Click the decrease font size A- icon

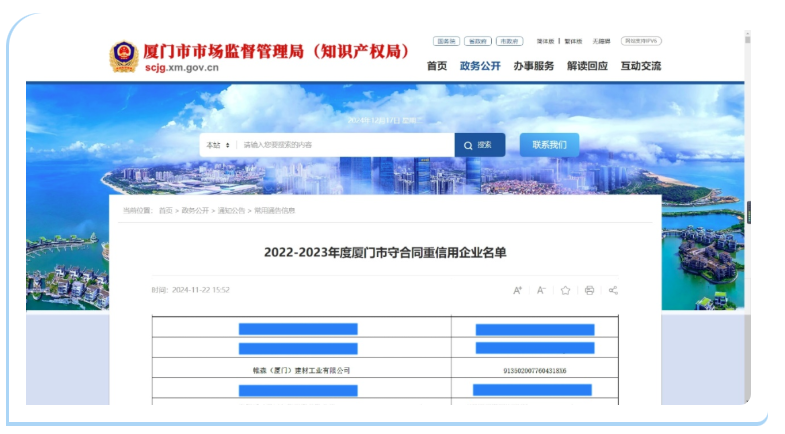pyautogui.click(x=541, y=290)
